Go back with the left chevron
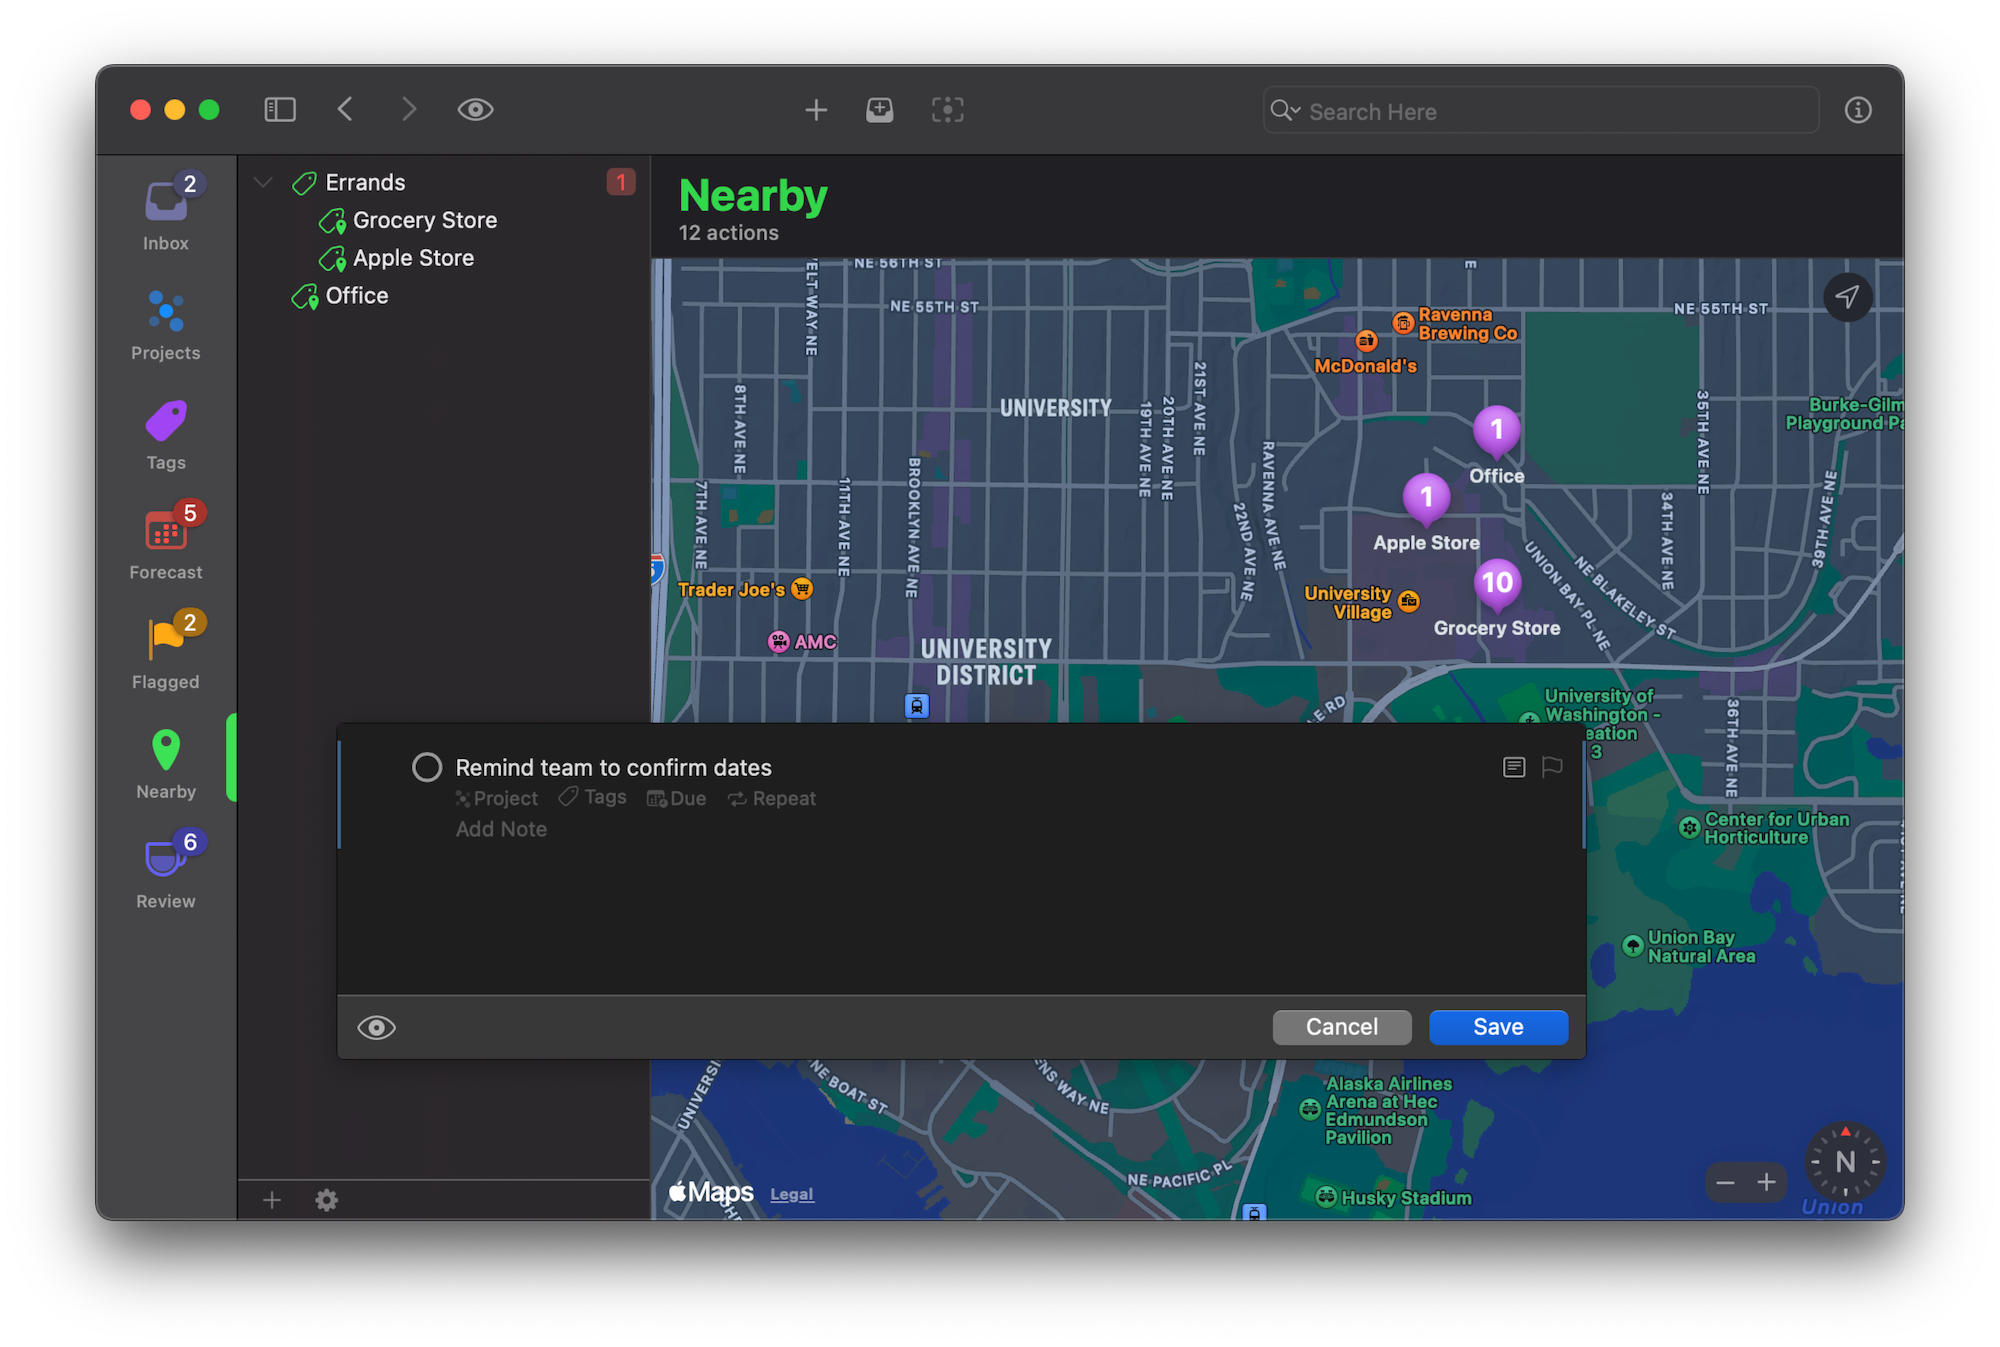The height and width of the screenshot is (1347, 2000). coord(345,110)
